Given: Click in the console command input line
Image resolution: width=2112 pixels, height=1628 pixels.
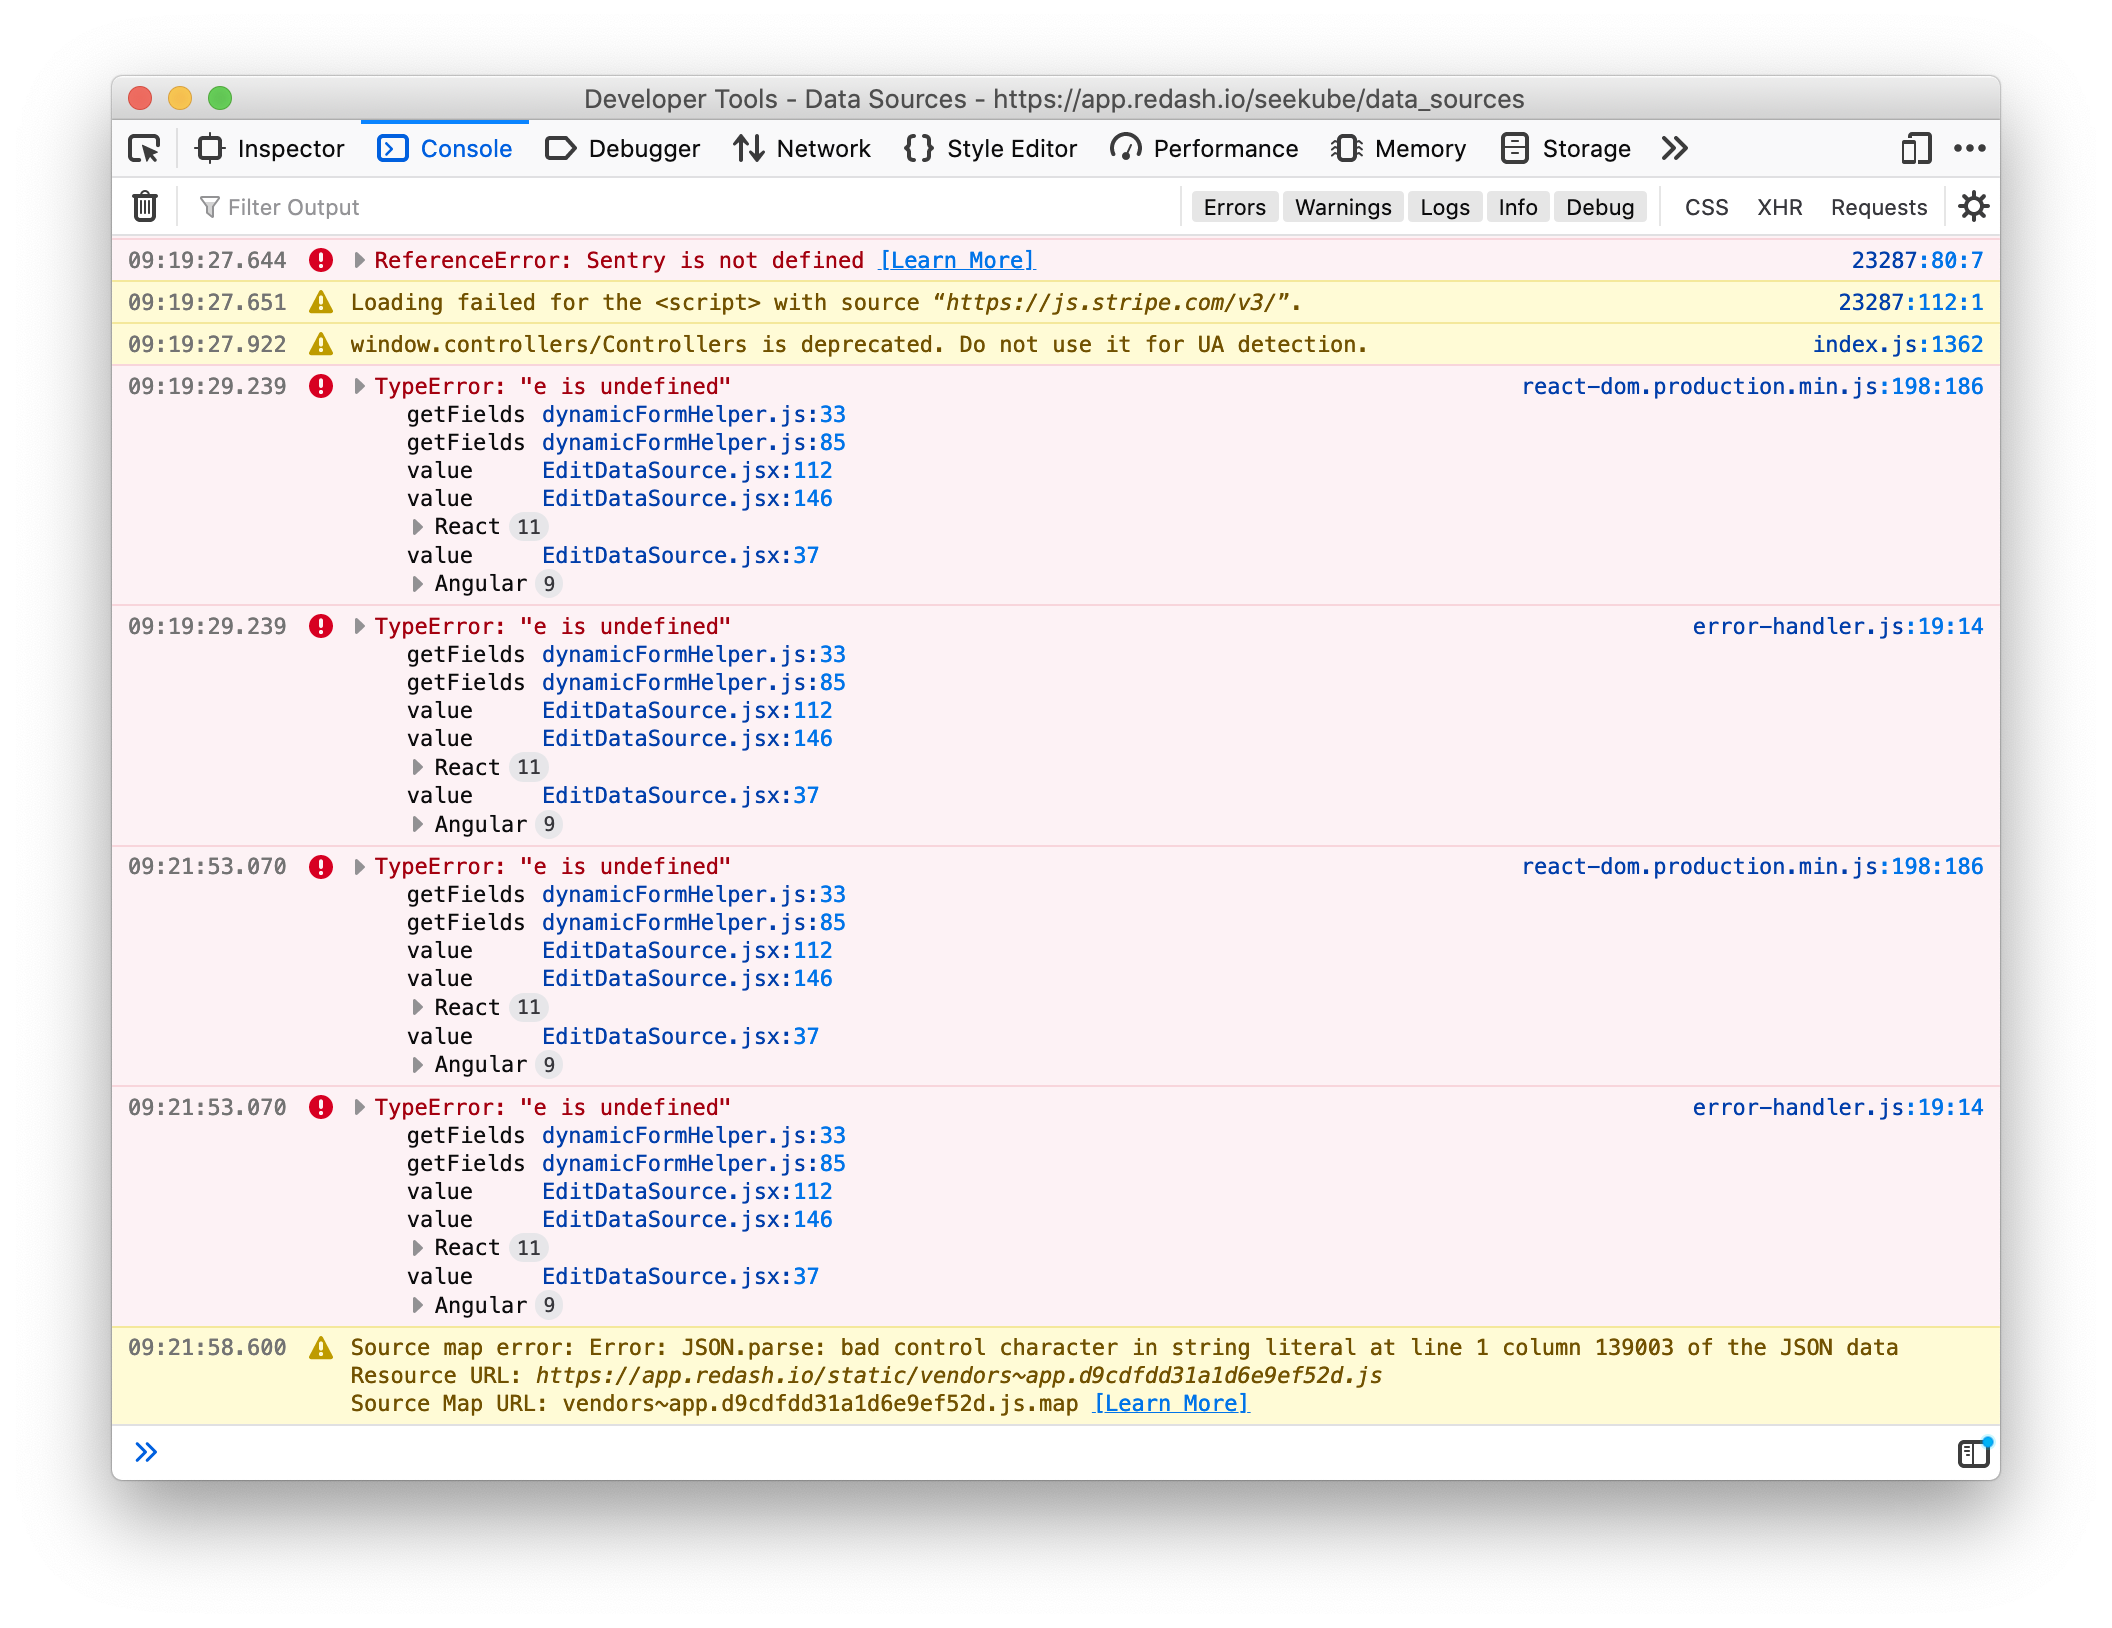Looking at the screenshot, I should pyautogui.click(x=1050, y=1452).
